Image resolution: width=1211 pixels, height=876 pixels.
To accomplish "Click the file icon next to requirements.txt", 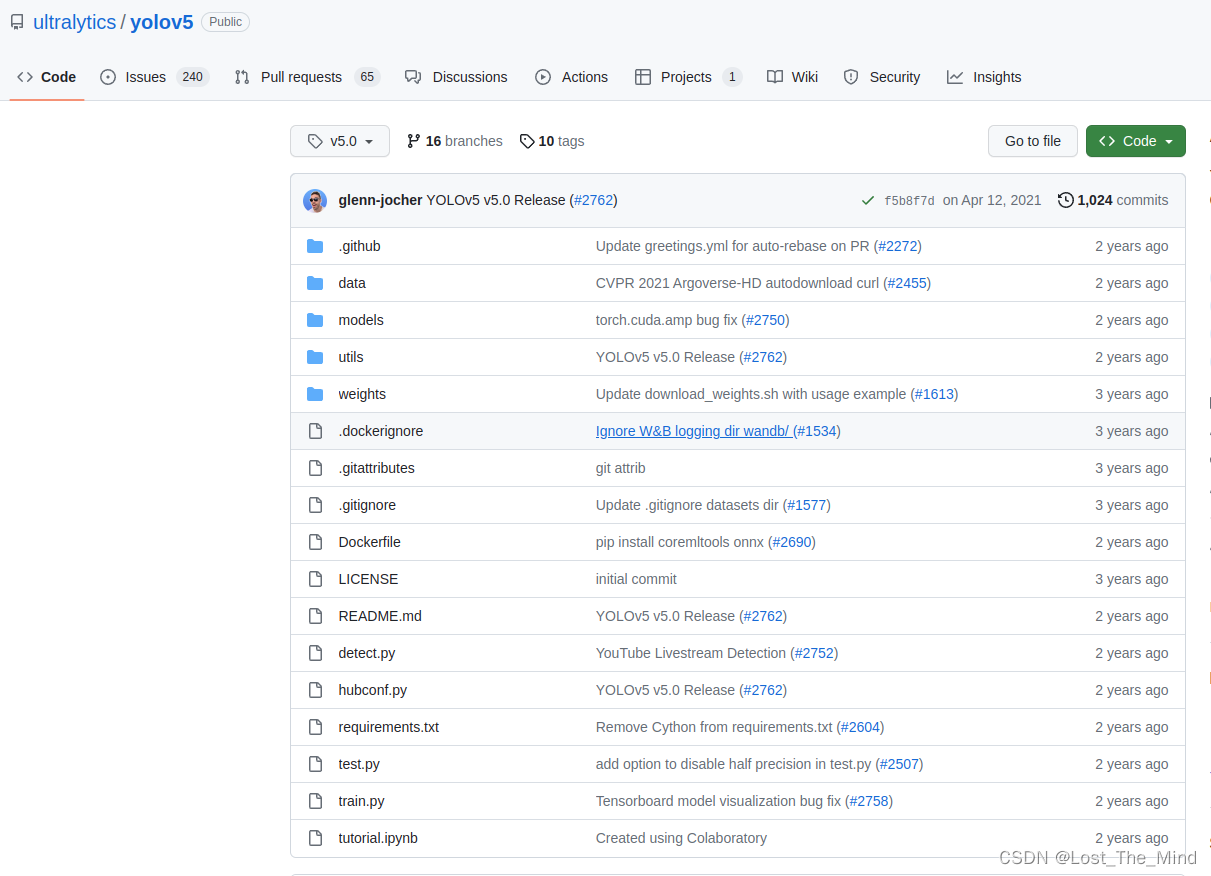I will 315,727.
